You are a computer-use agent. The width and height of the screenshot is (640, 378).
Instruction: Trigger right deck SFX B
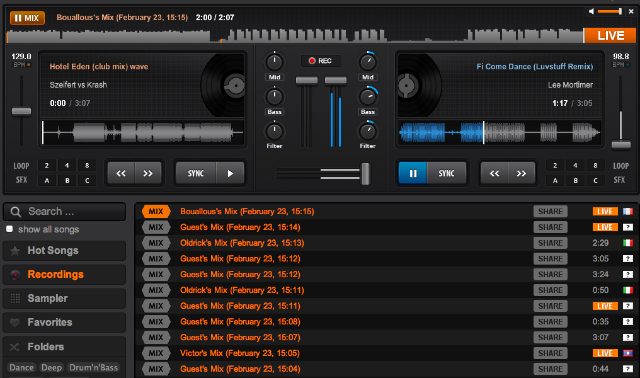click(x=575, y=180)
